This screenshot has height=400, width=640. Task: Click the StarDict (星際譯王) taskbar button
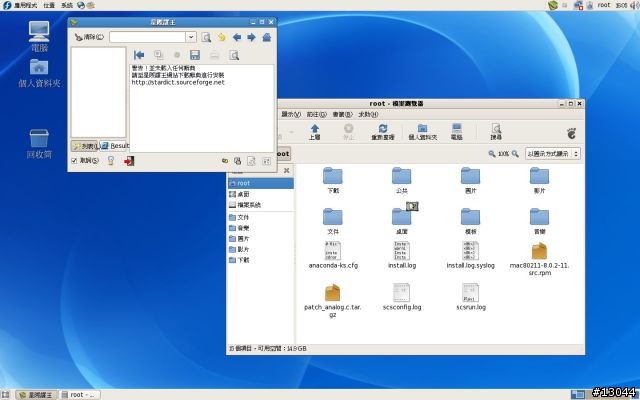(37, 395)
